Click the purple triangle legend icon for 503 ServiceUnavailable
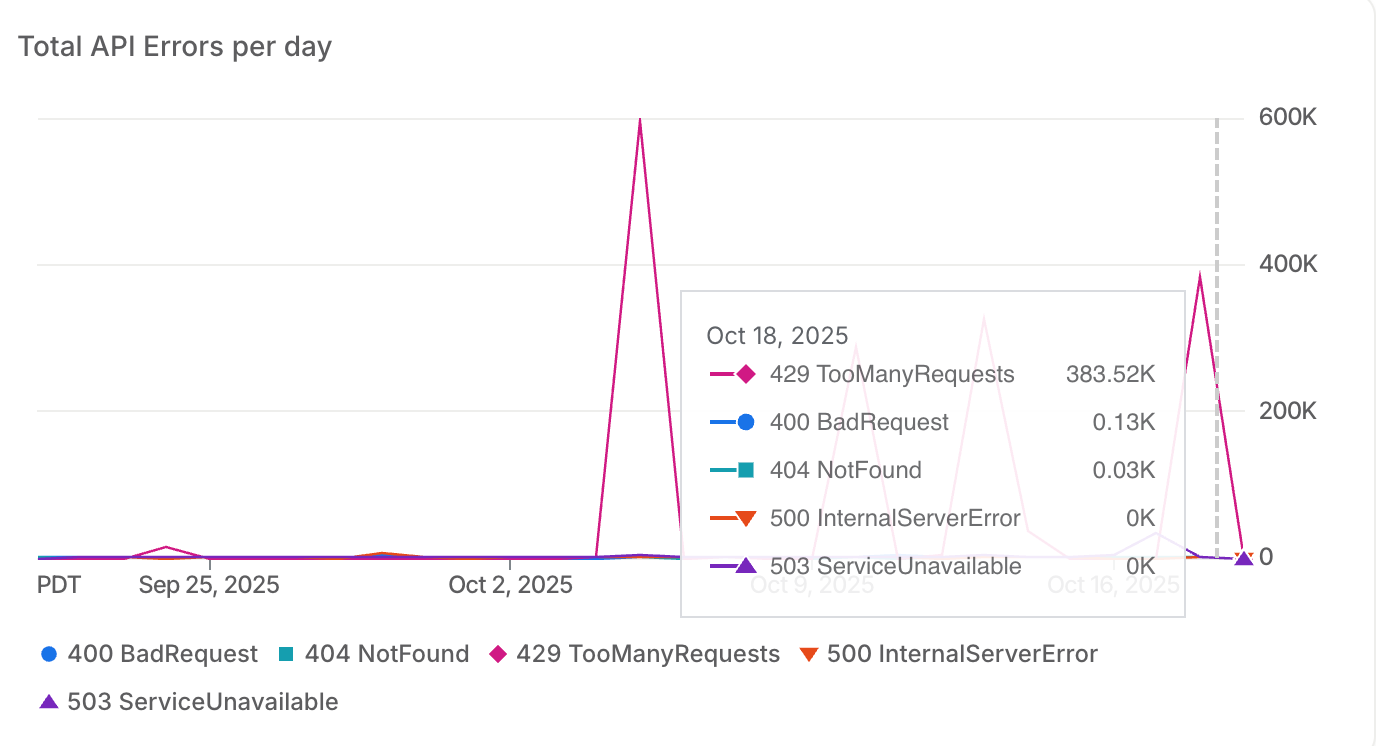The height and width of the screenshot is (746, 1378). 49,702
